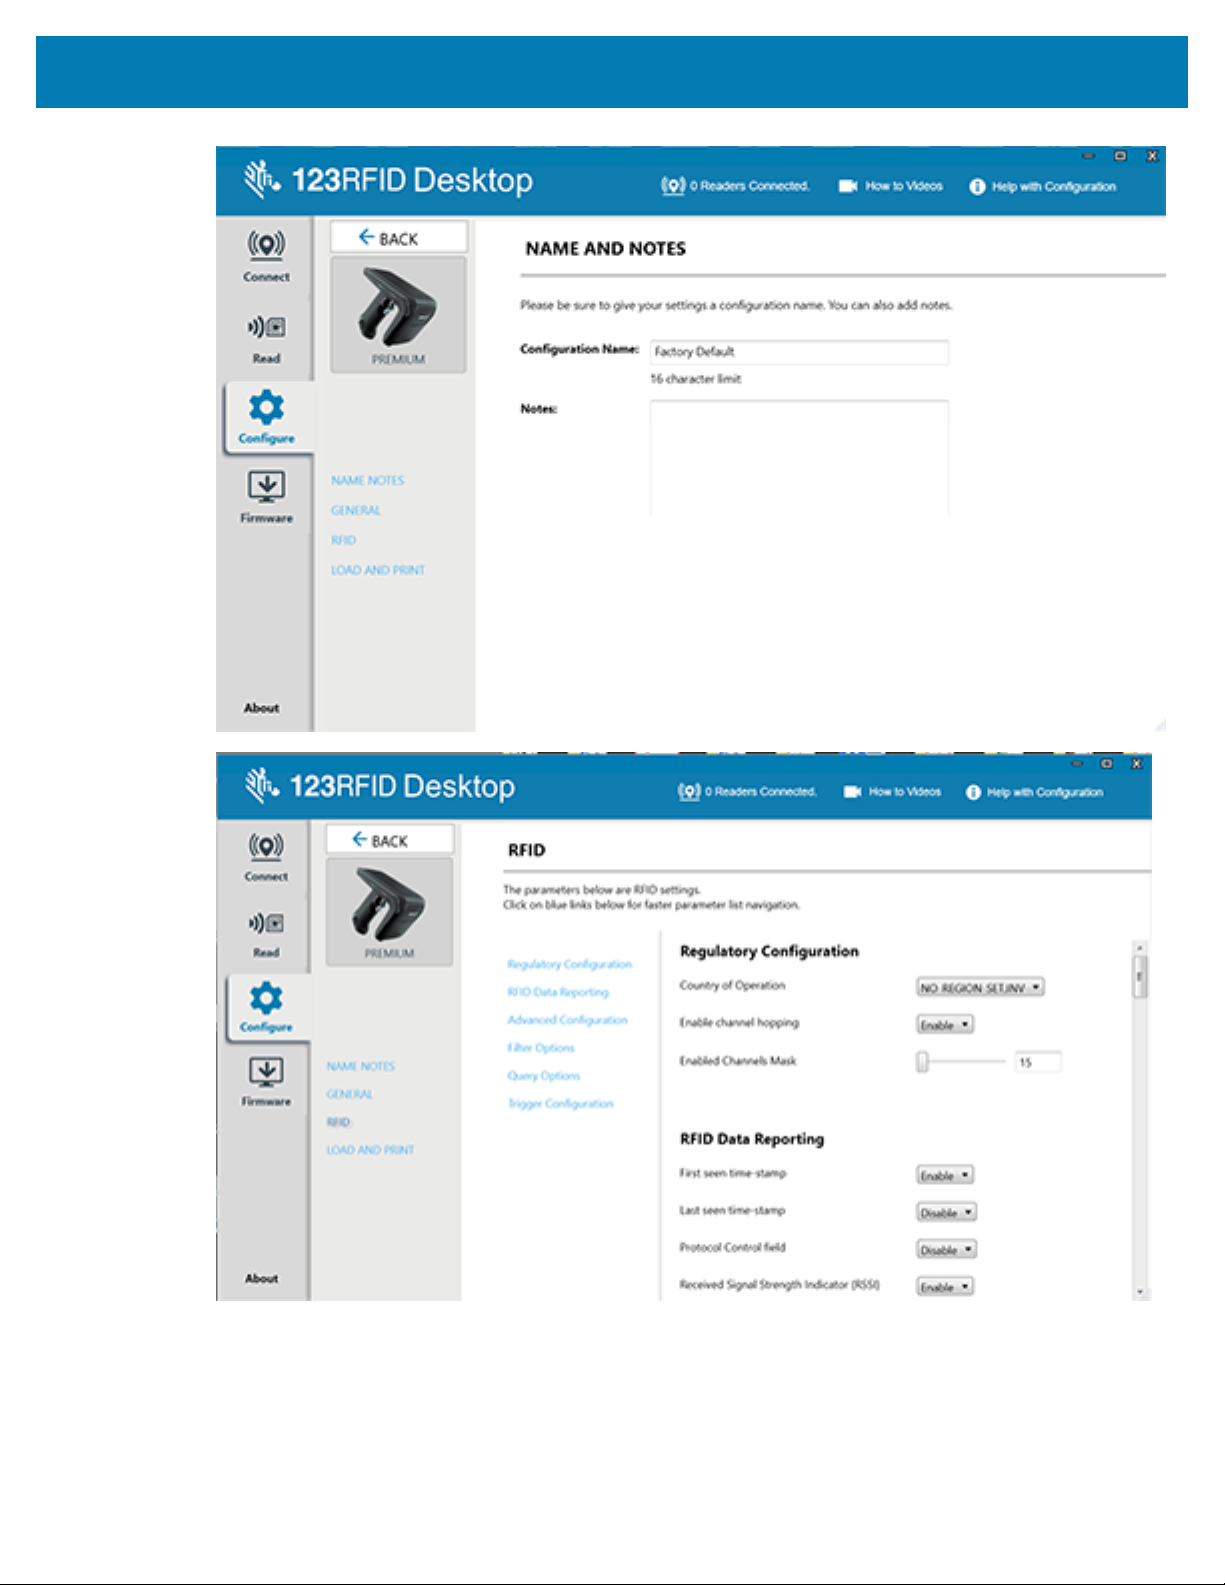Jump to RFID Data Reporting link

click(558, 993)
